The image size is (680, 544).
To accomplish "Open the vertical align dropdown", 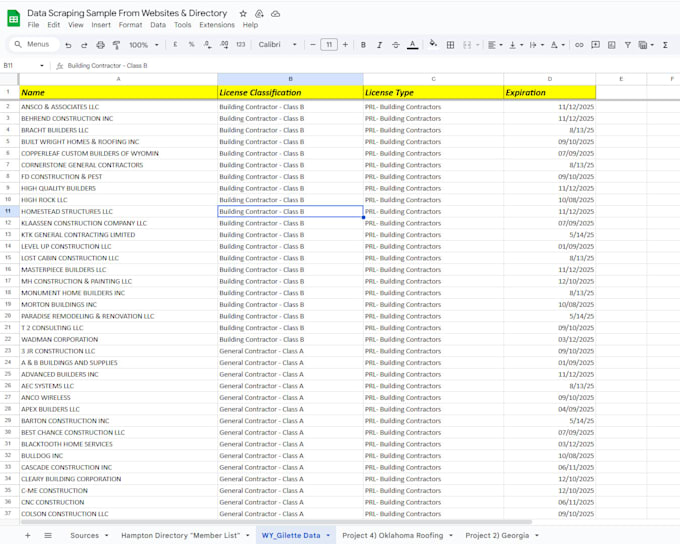I will [516, 45].
